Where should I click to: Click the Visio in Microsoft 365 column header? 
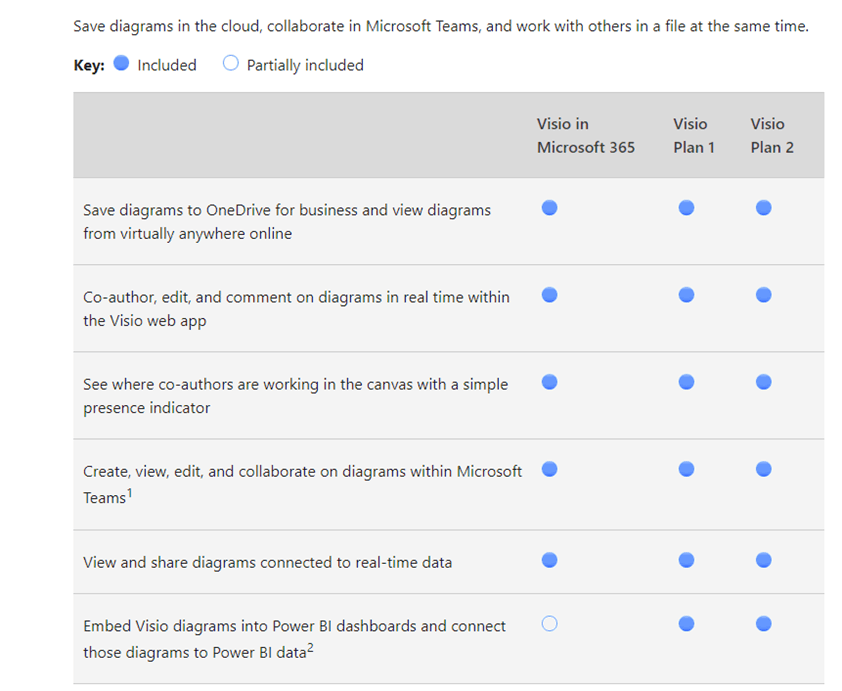[586, 135]
